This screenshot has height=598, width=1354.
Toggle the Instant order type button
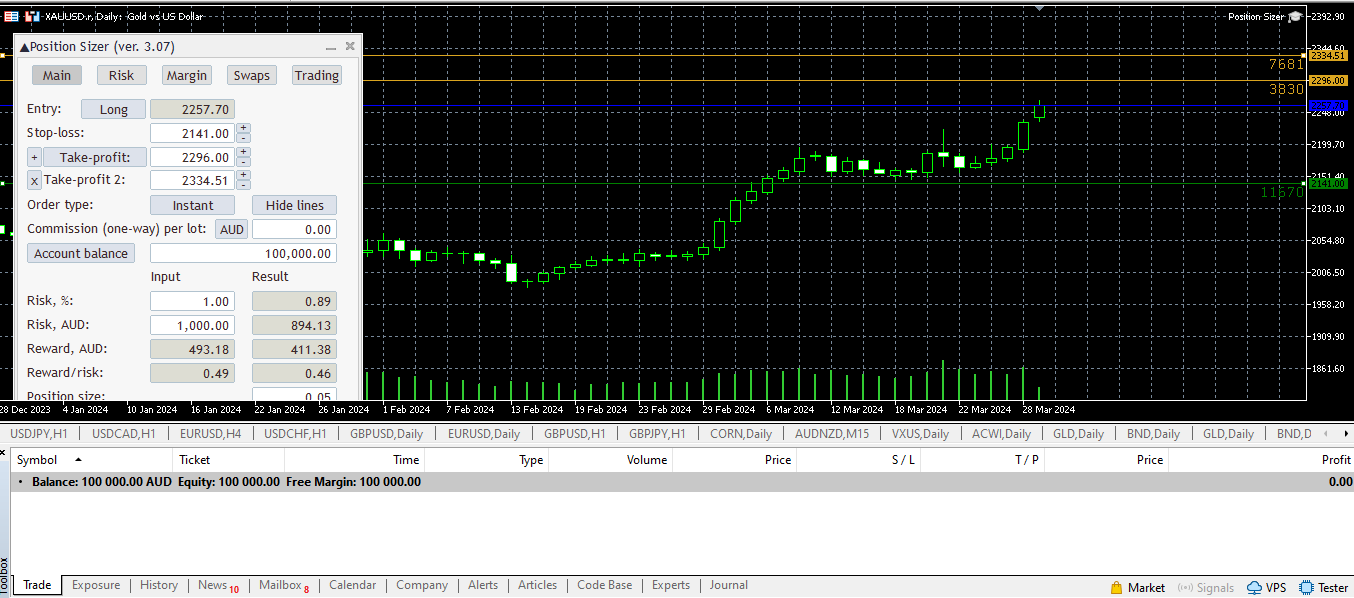192,205
